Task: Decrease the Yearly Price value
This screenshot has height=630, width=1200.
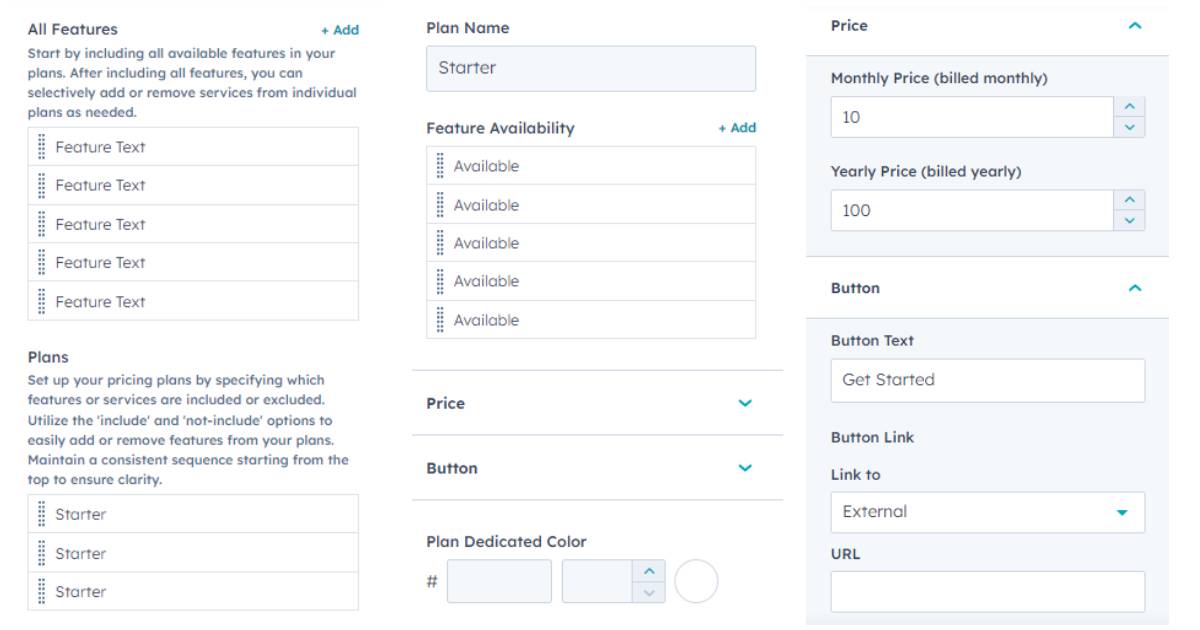Action: pyautogui.click(x=1129, y=221)
